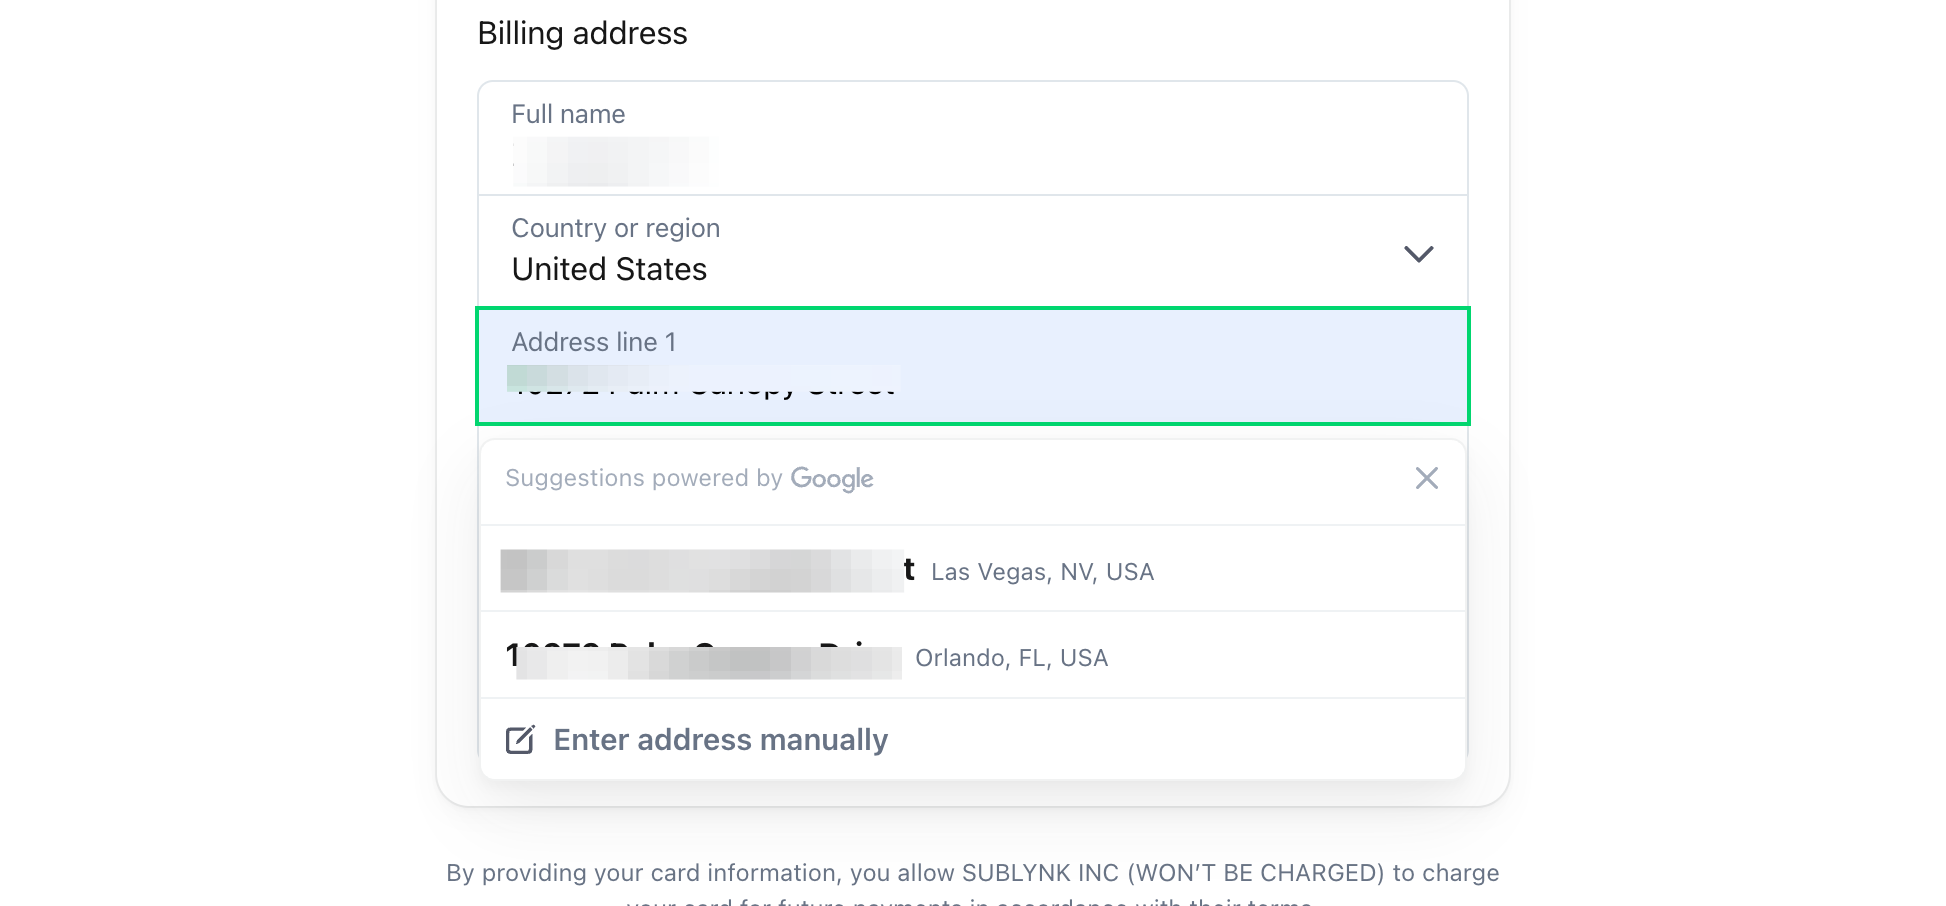Click the Full name label

(x=568, y=114)
